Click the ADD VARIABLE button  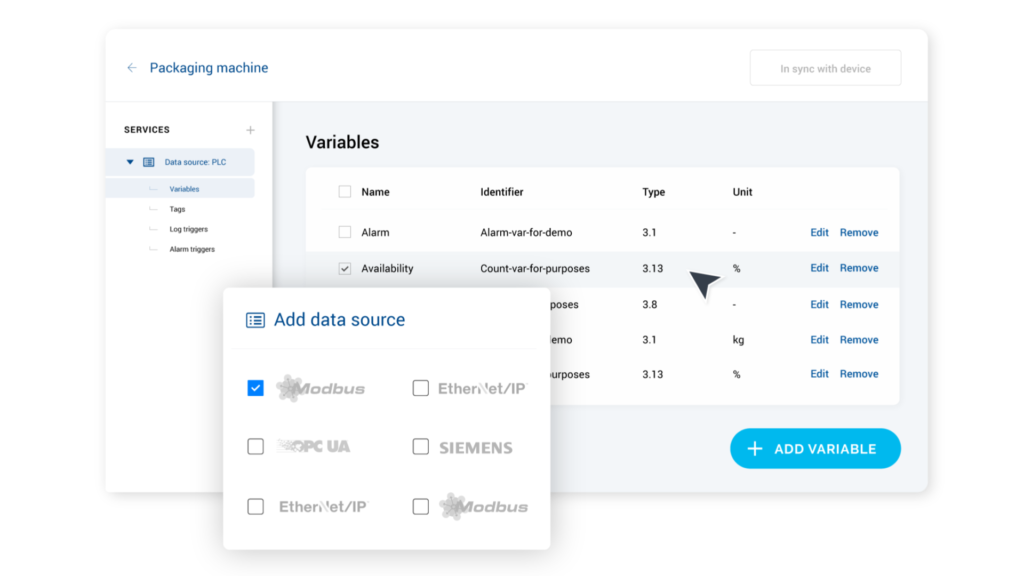coord(815,448)
